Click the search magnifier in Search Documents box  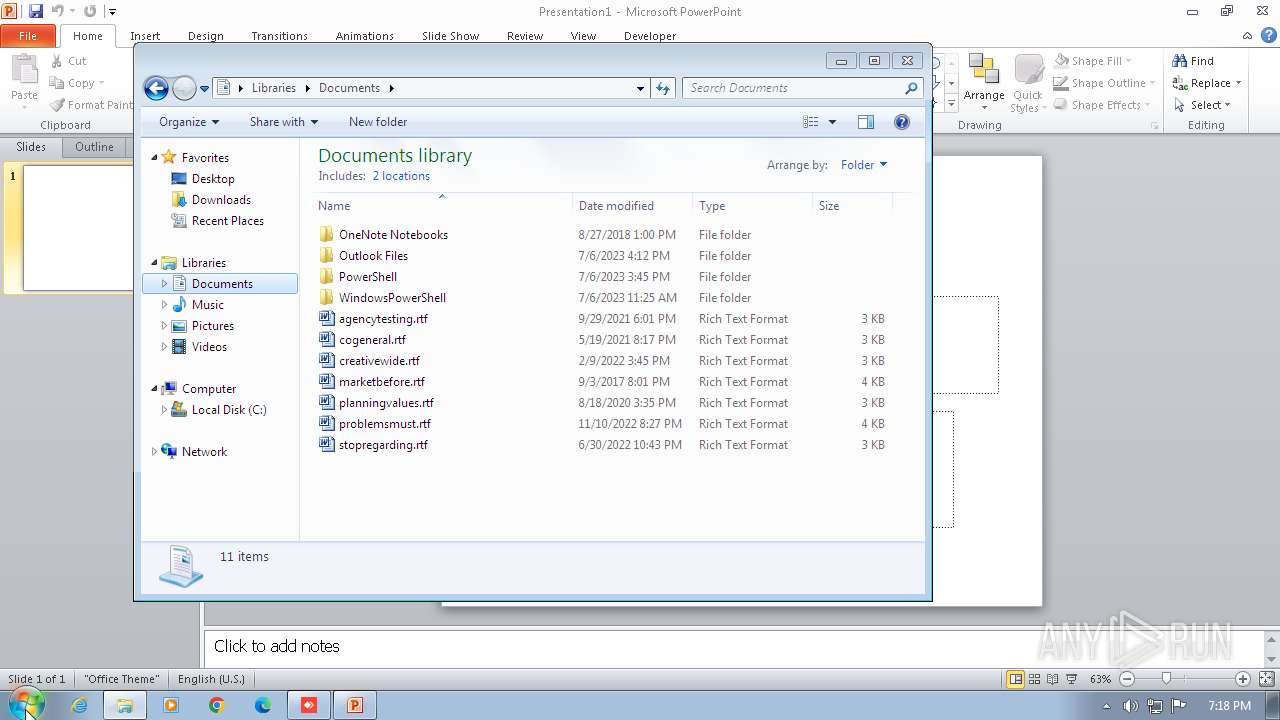tap(911, 88)
